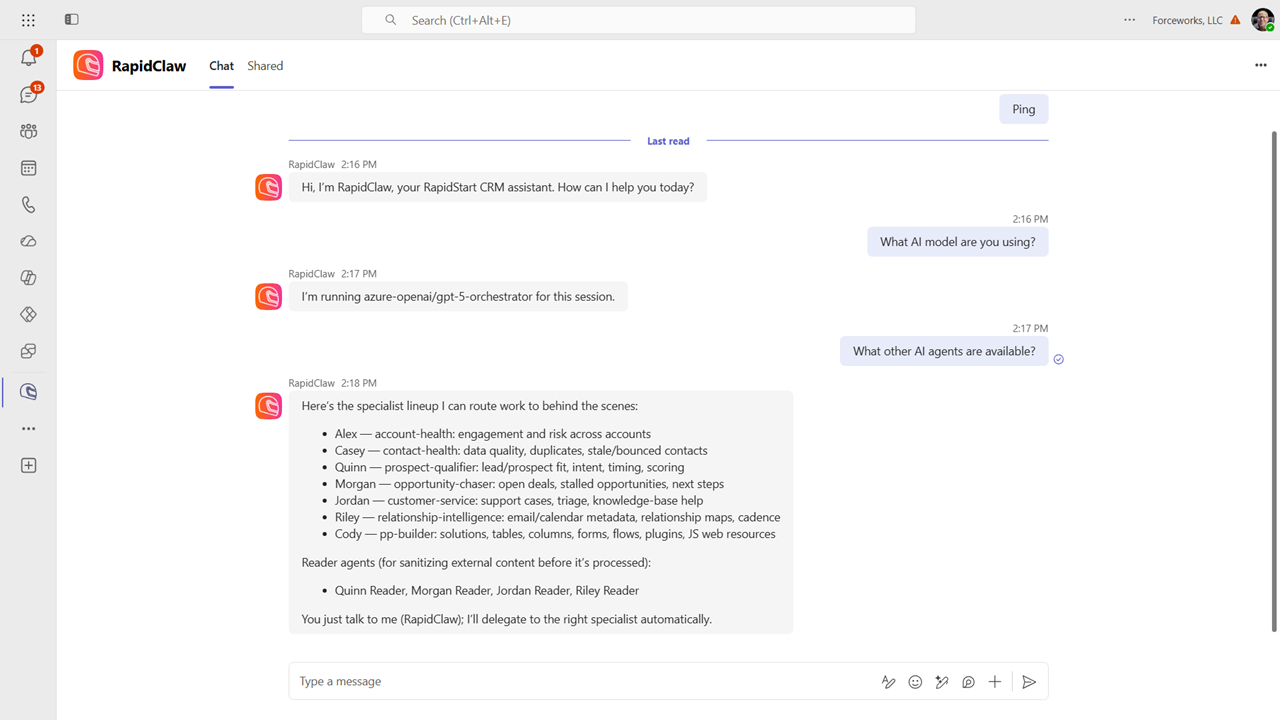Click the read receipt check icon

coord(1059,359)
